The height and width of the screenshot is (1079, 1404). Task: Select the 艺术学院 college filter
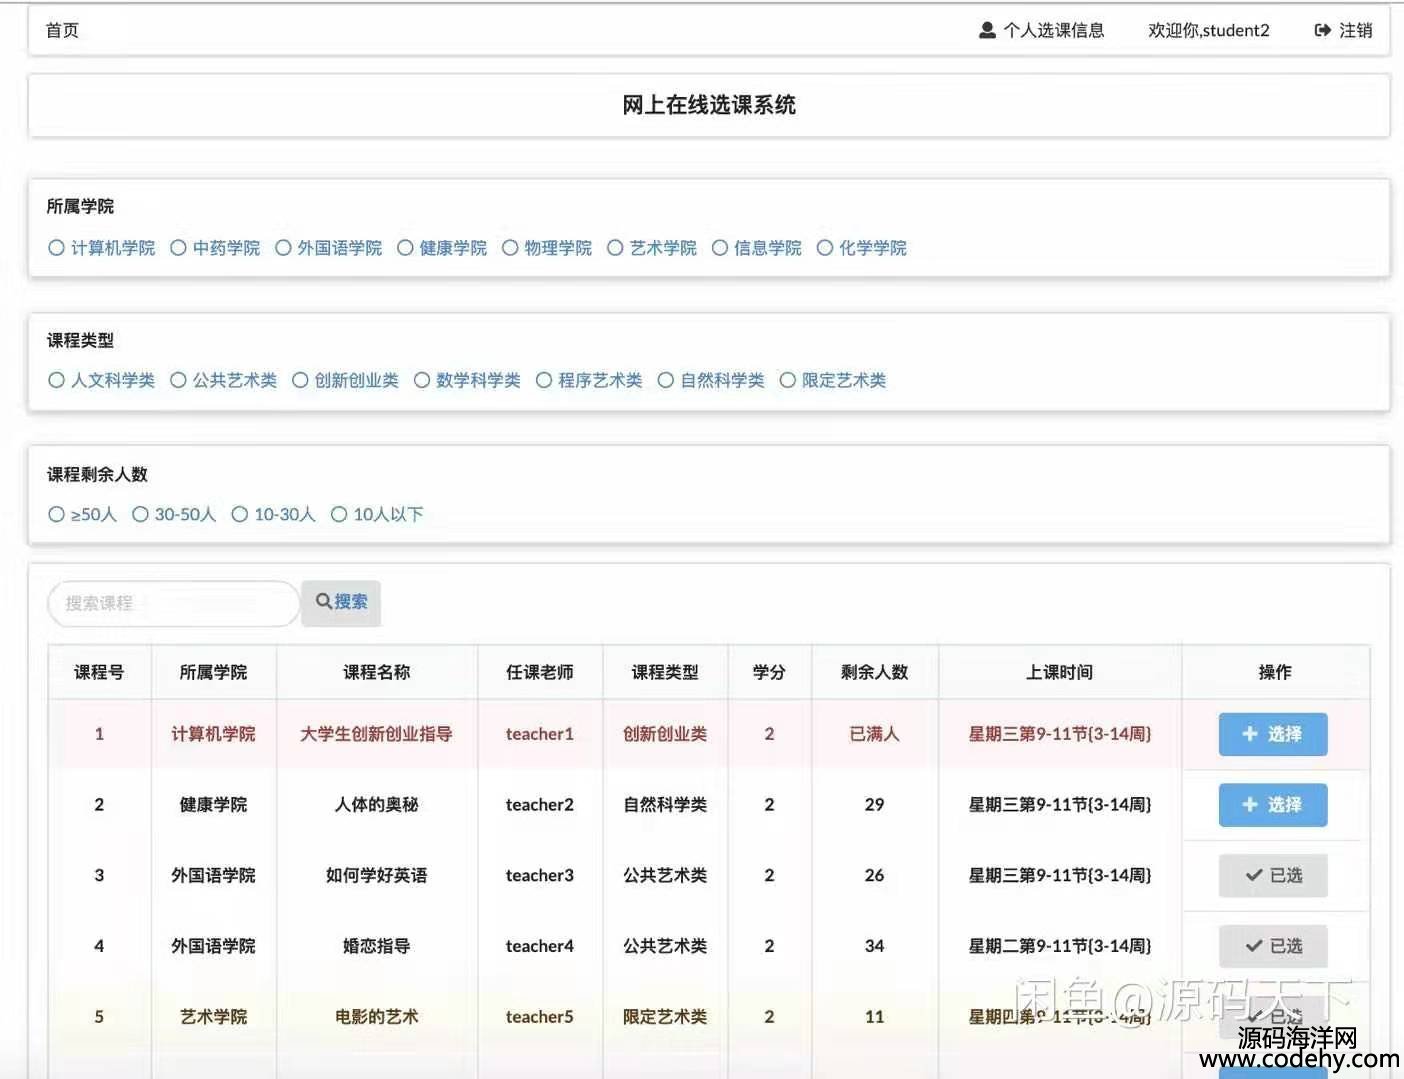[615, 248]
